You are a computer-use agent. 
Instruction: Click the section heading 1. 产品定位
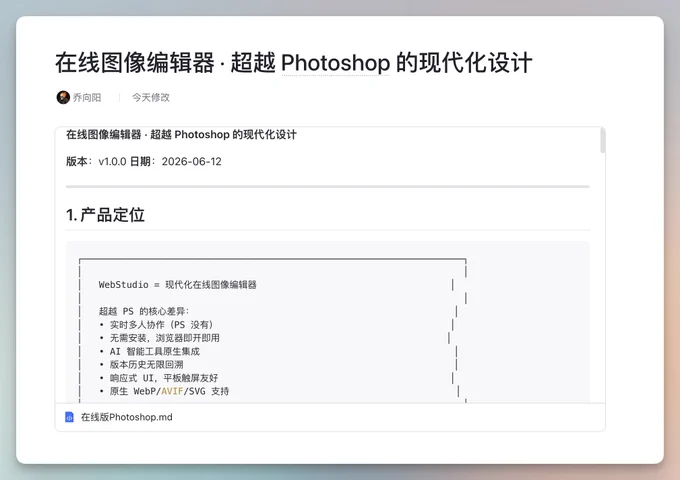(x=105, y=215)
